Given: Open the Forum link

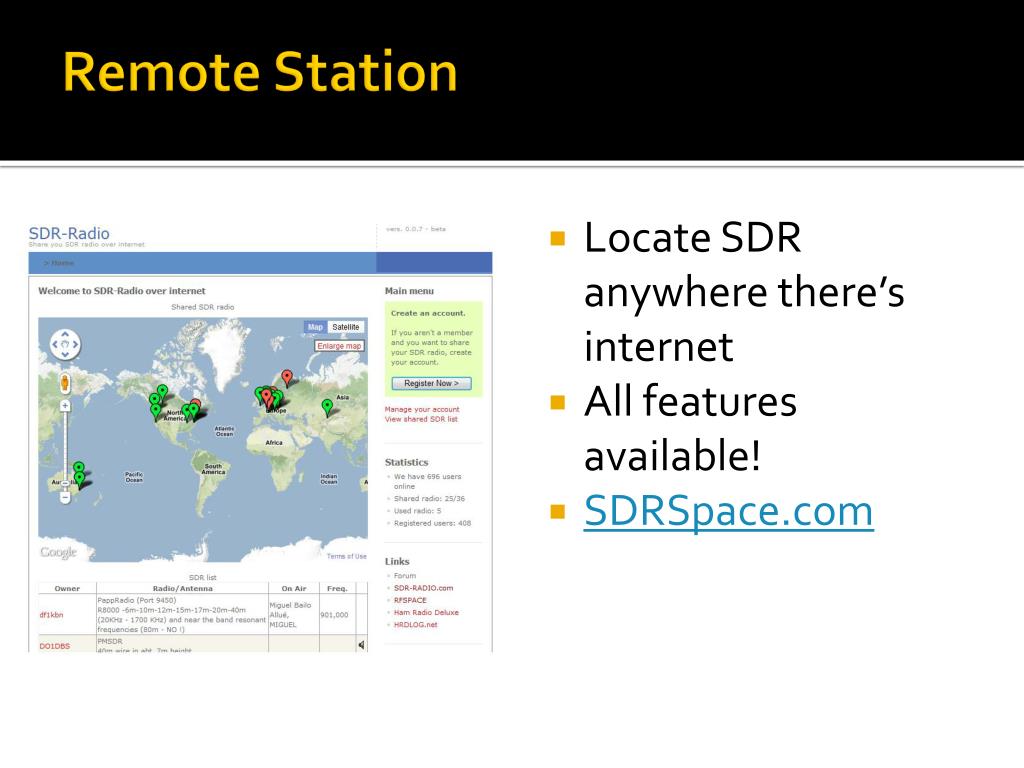Looking at the screenshot, I should coord(405,576).
